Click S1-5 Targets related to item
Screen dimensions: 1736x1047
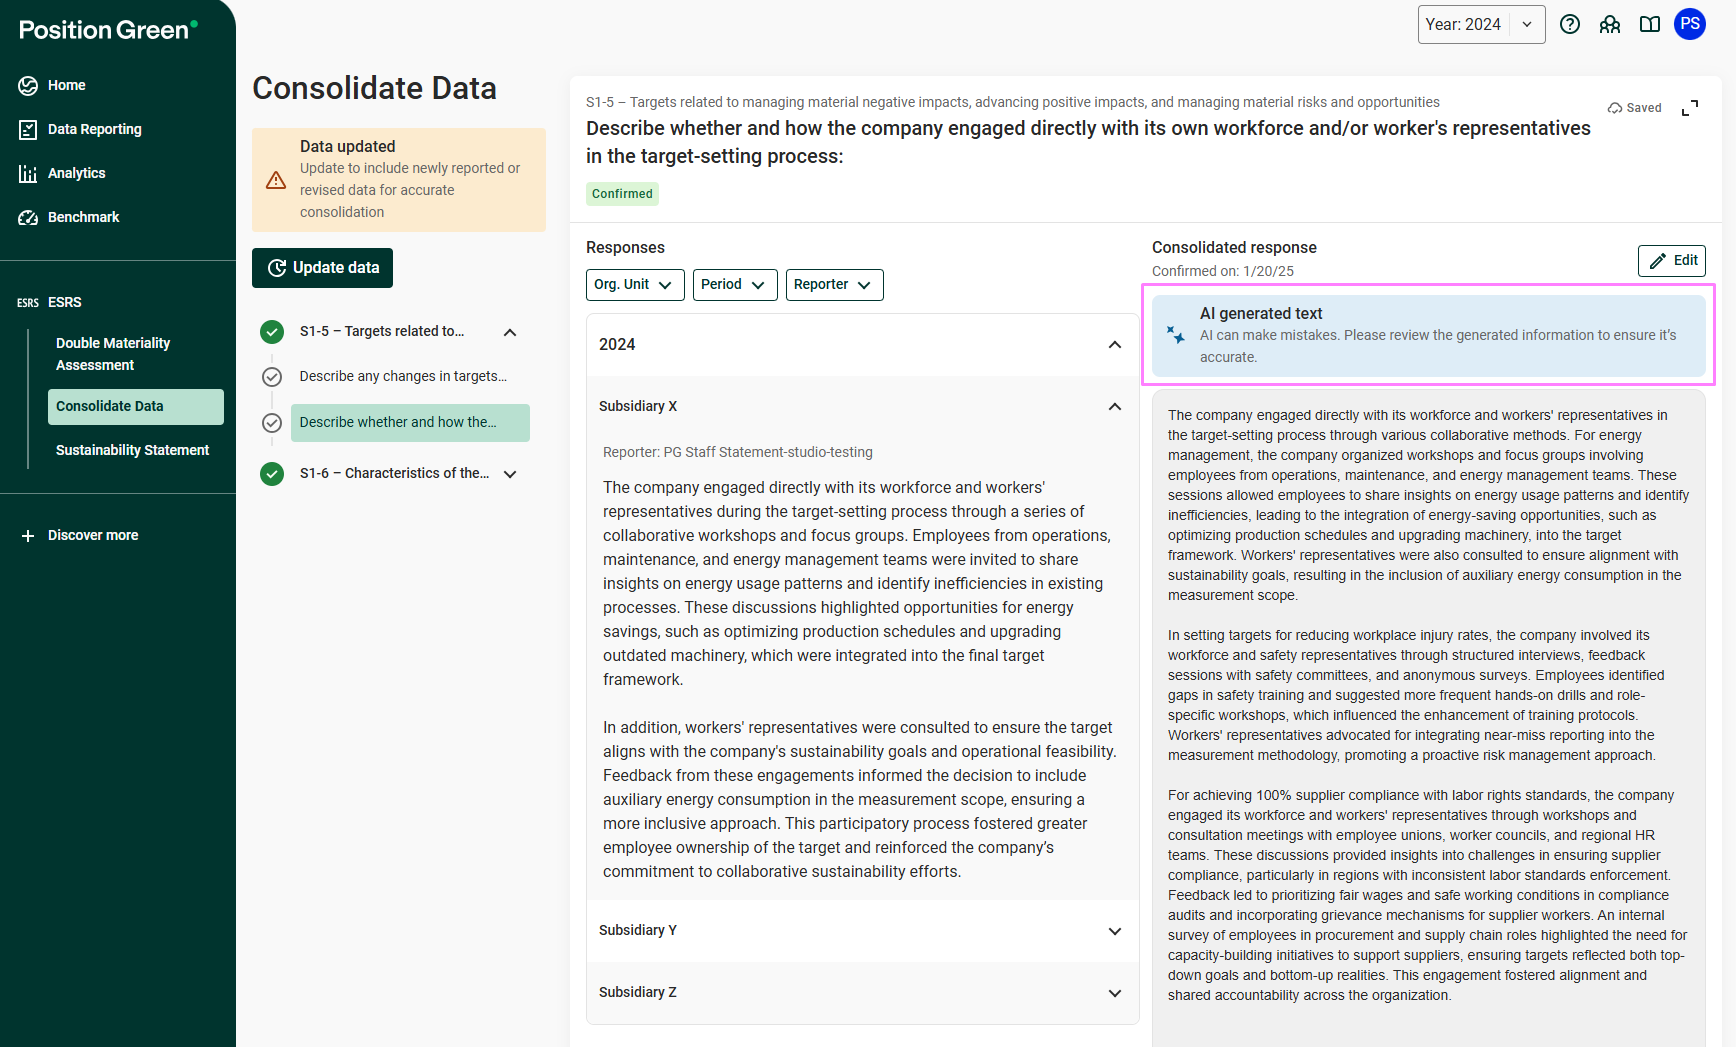pyautogui.click(x=382, y=331)
